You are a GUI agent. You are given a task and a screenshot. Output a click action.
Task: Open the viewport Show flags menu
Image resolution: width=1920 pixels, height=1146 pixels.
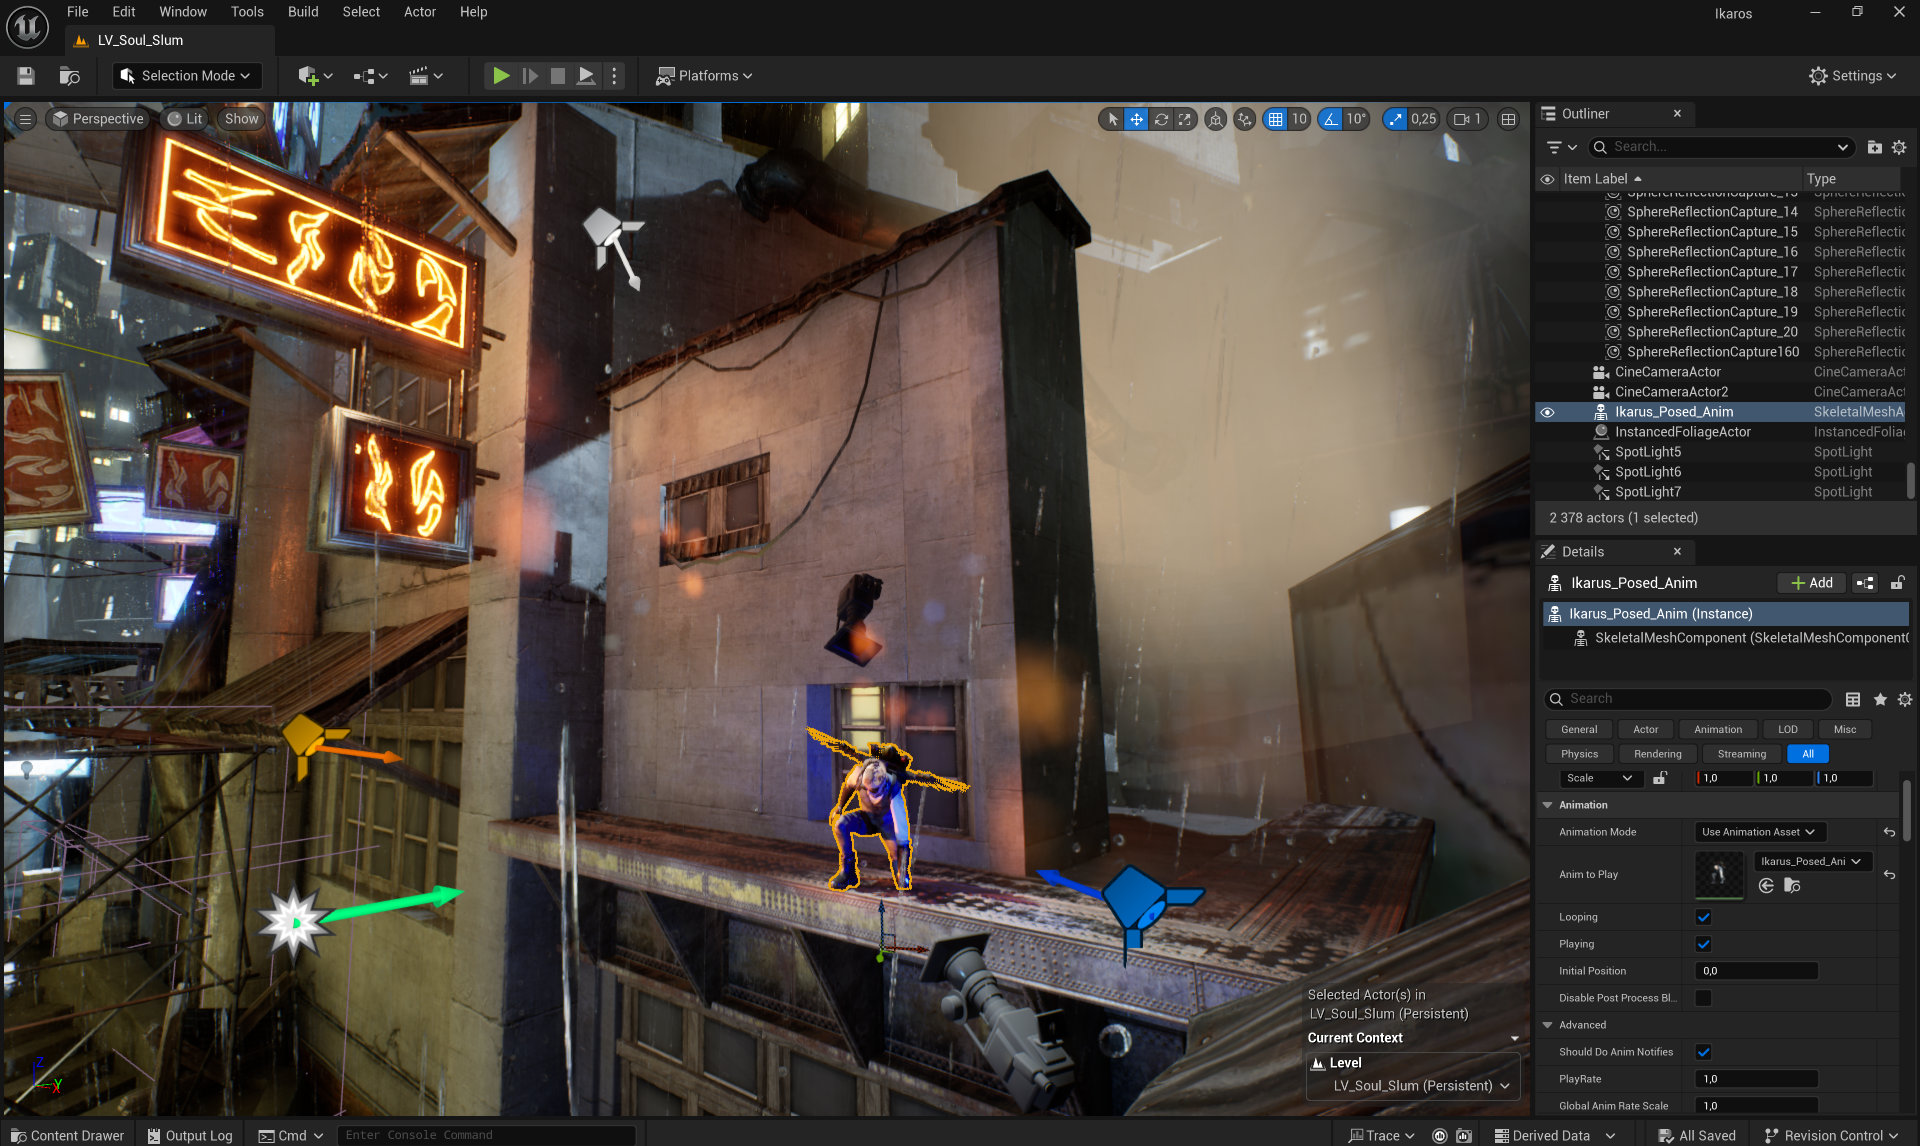click(242, 119)
